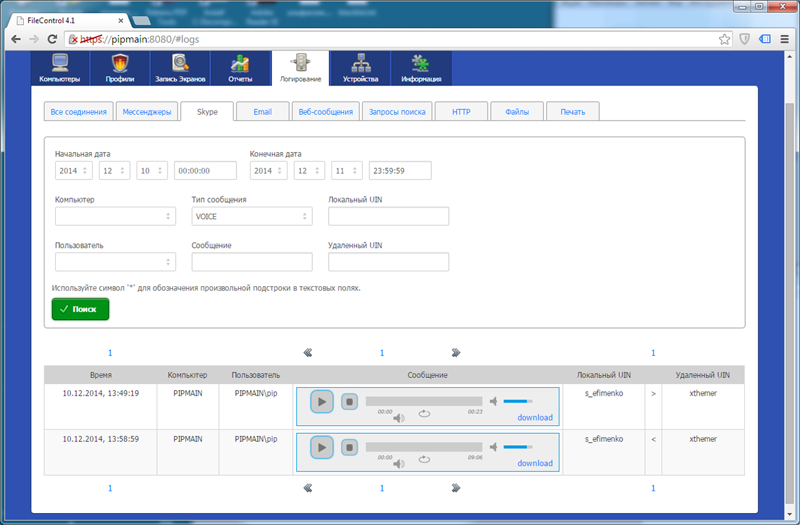Toggle the loop icon on the first recording
Viewport: 800px width, 525px height.
[424, 412]
